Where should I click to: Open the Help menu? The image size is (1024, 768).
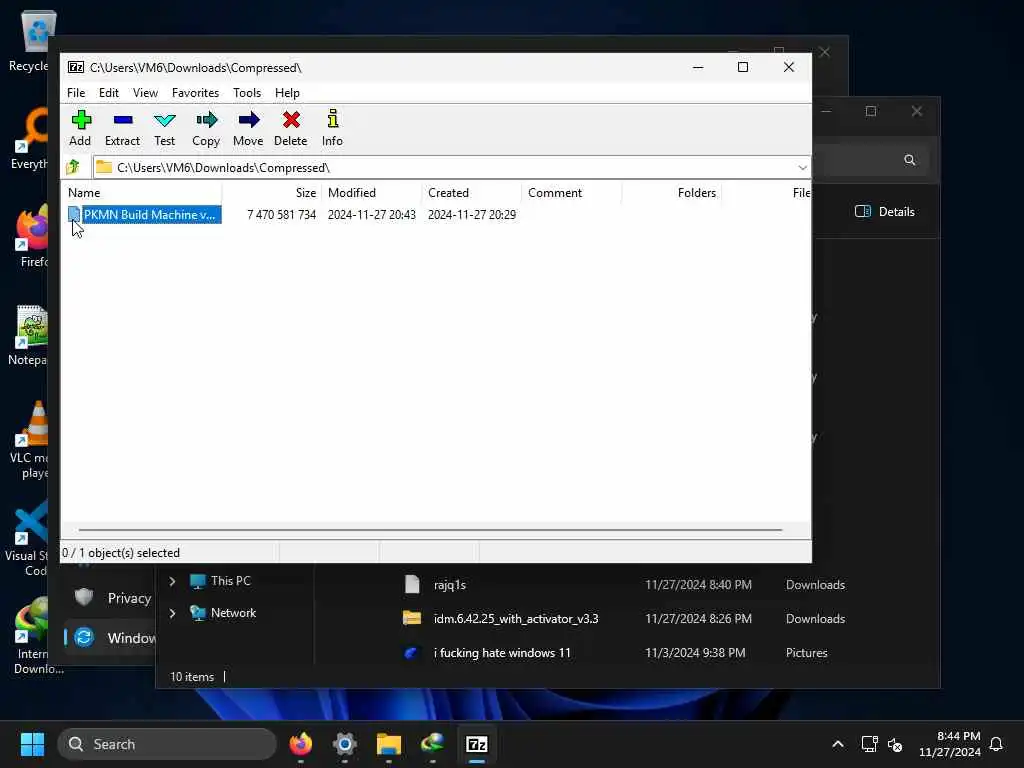[287, 93]
